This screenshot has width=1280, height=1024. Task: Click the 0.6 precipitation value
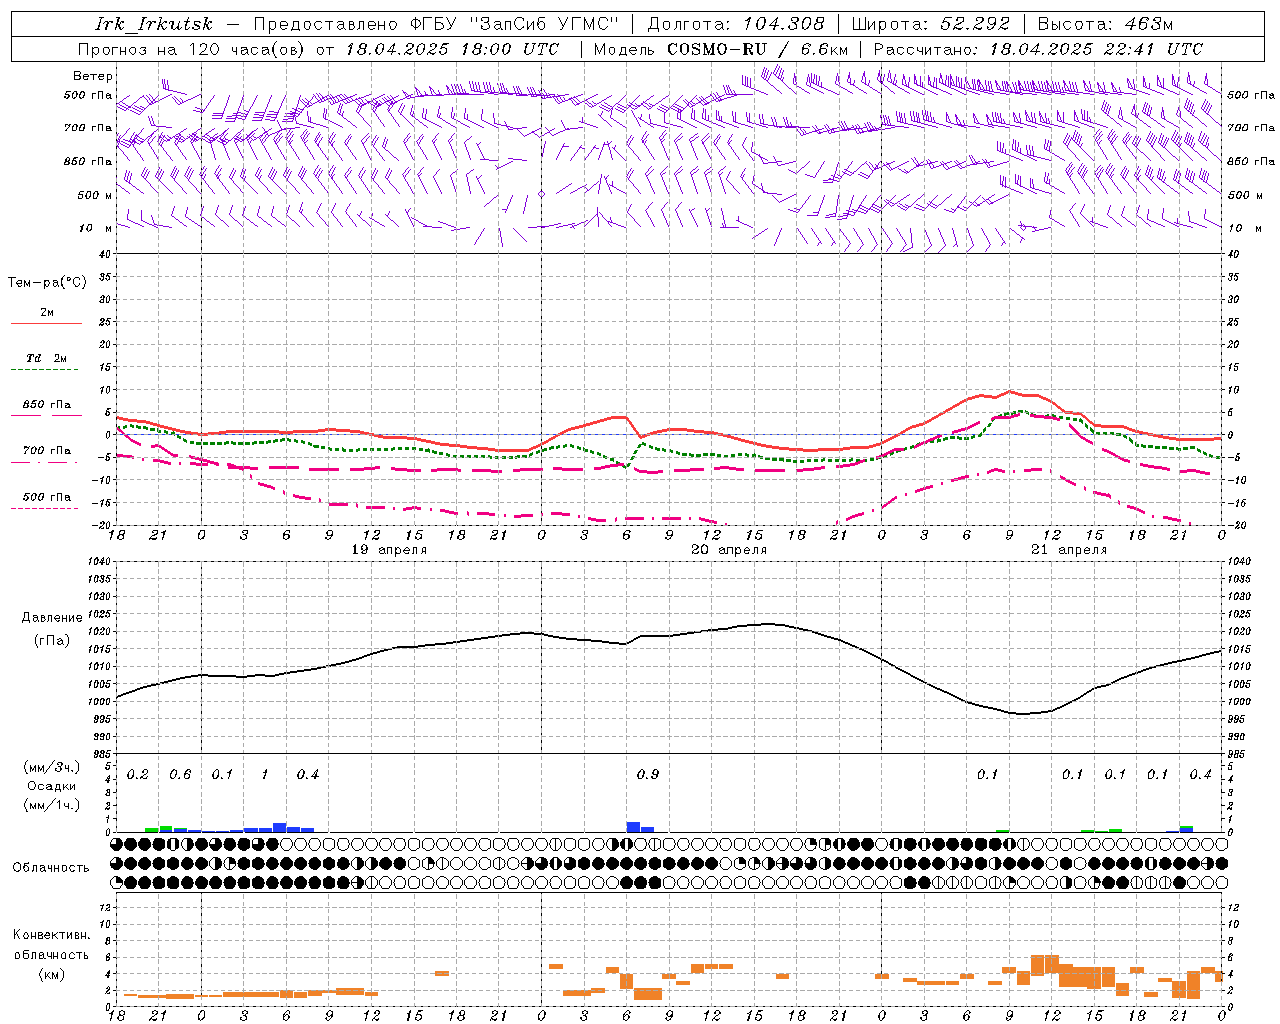click(180, 775)
